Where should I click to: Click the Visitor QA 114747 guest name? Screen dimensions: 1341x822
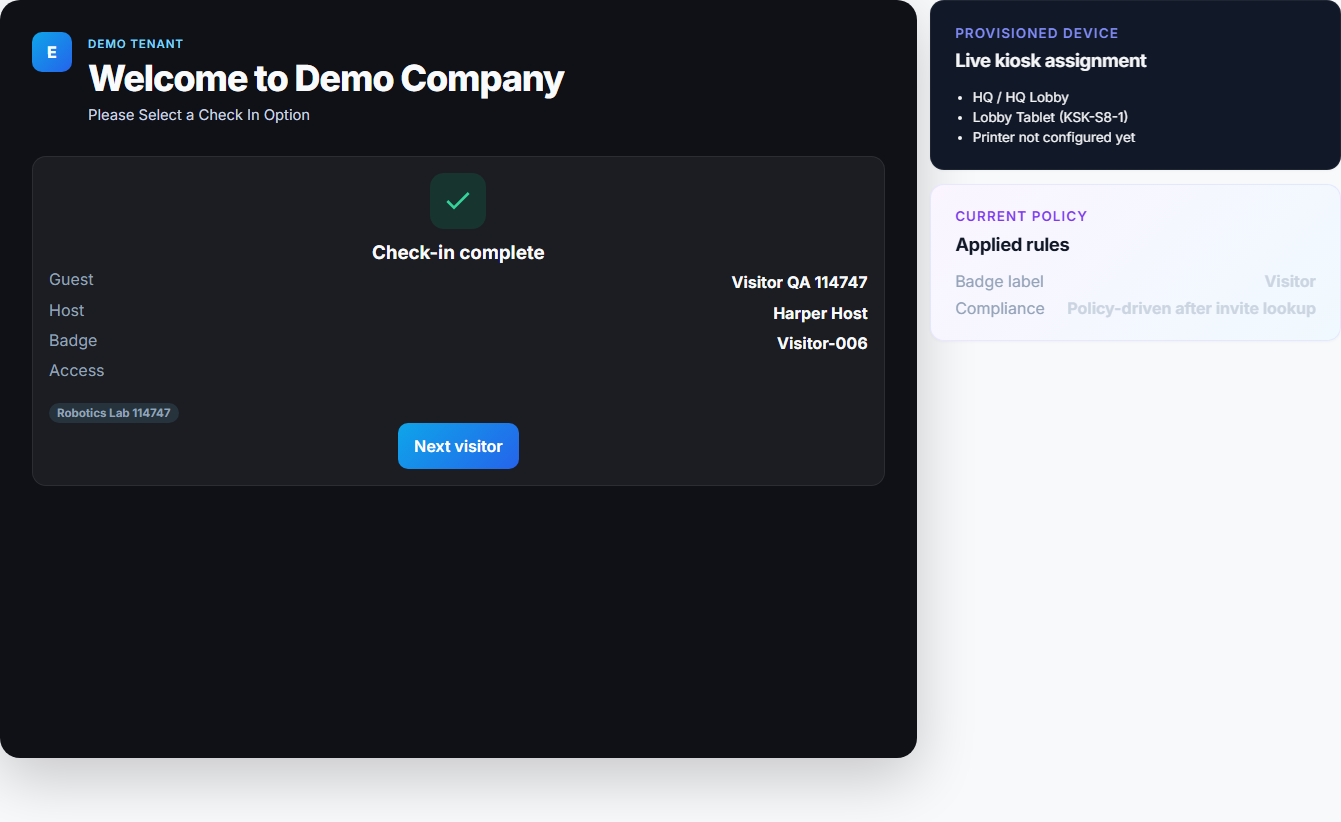pos(799,283)
